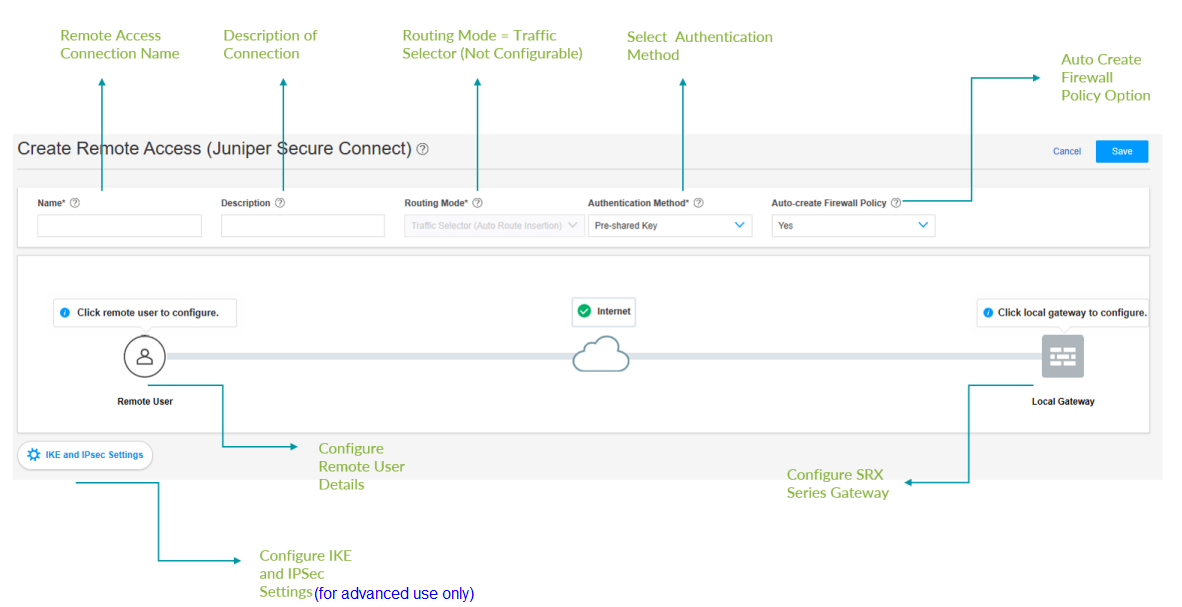Click help icon next to Auto-create Firewall Policy
The height and width of the screenshot is (607, 1182).
(896, 203)
